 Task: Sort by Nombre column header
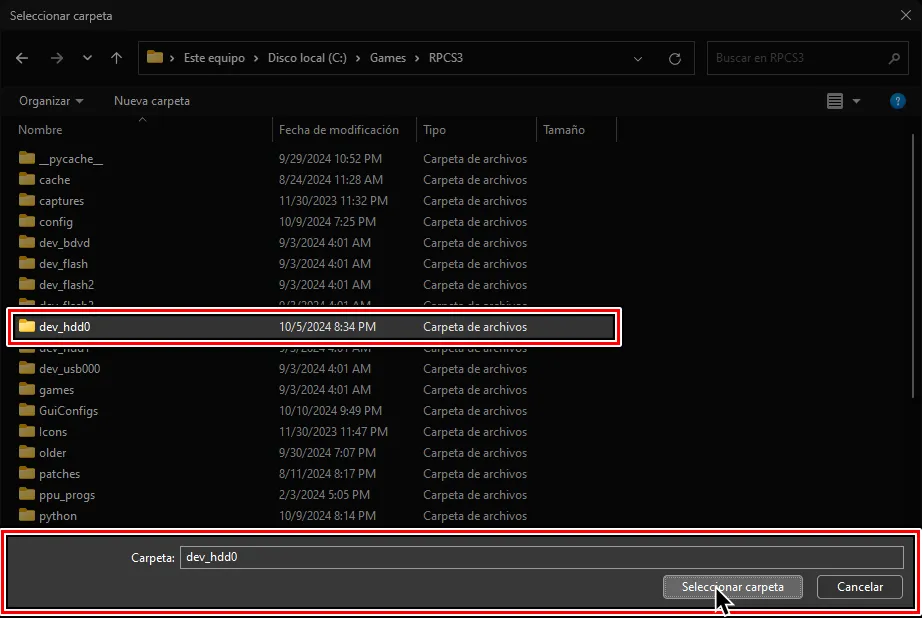pyautogui.click(x=40, y=130)
